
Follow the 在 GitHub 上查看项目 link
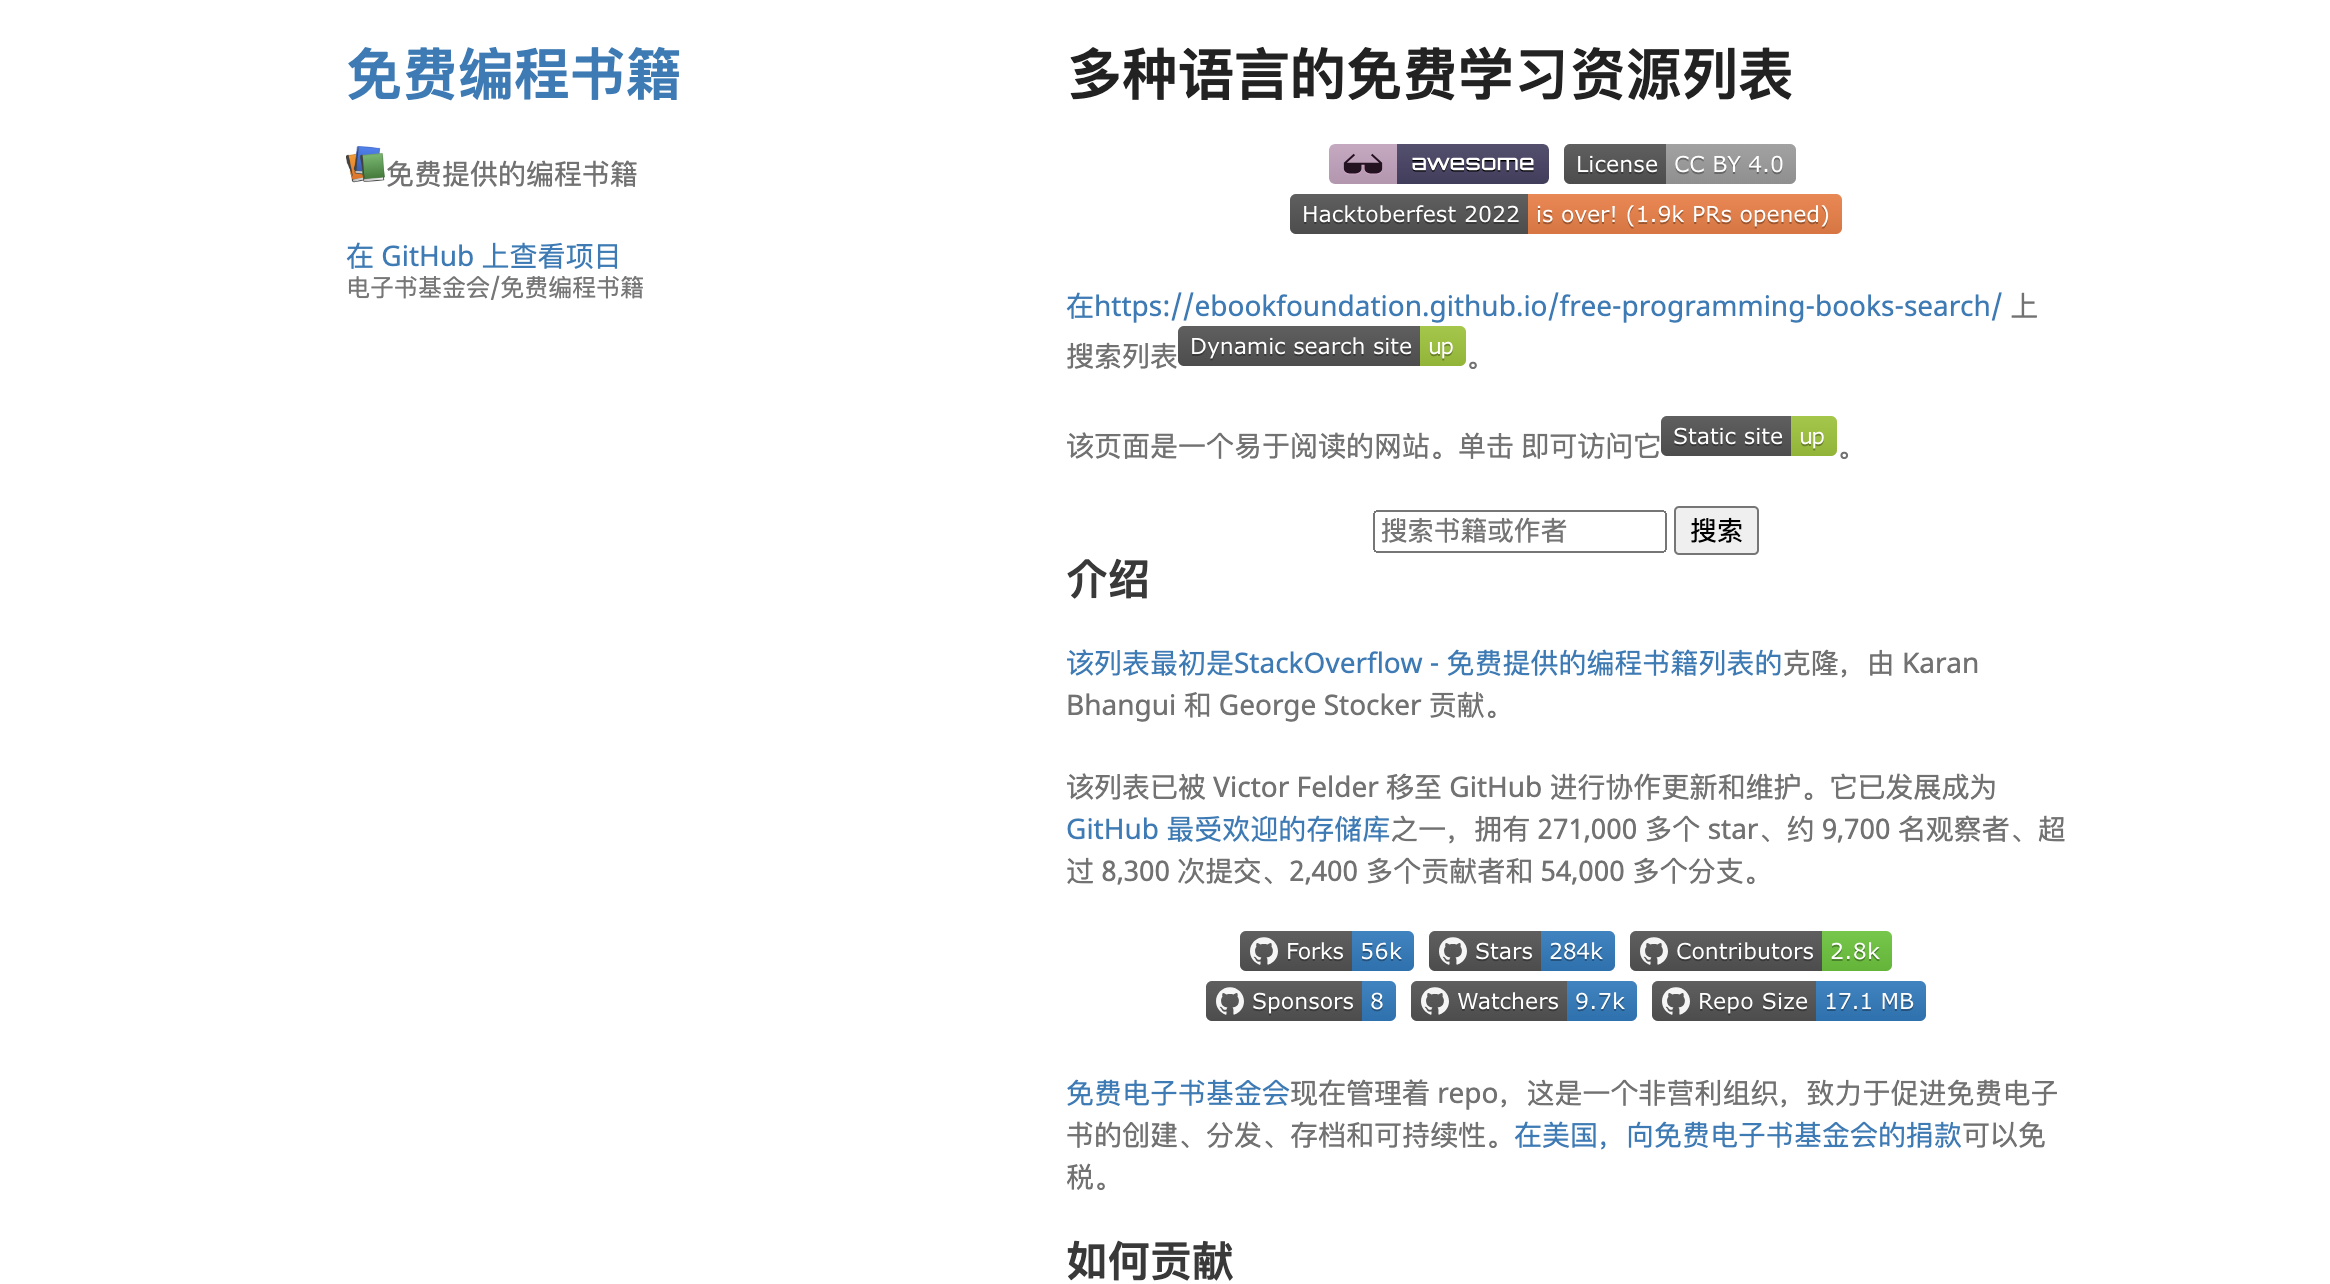483,256
